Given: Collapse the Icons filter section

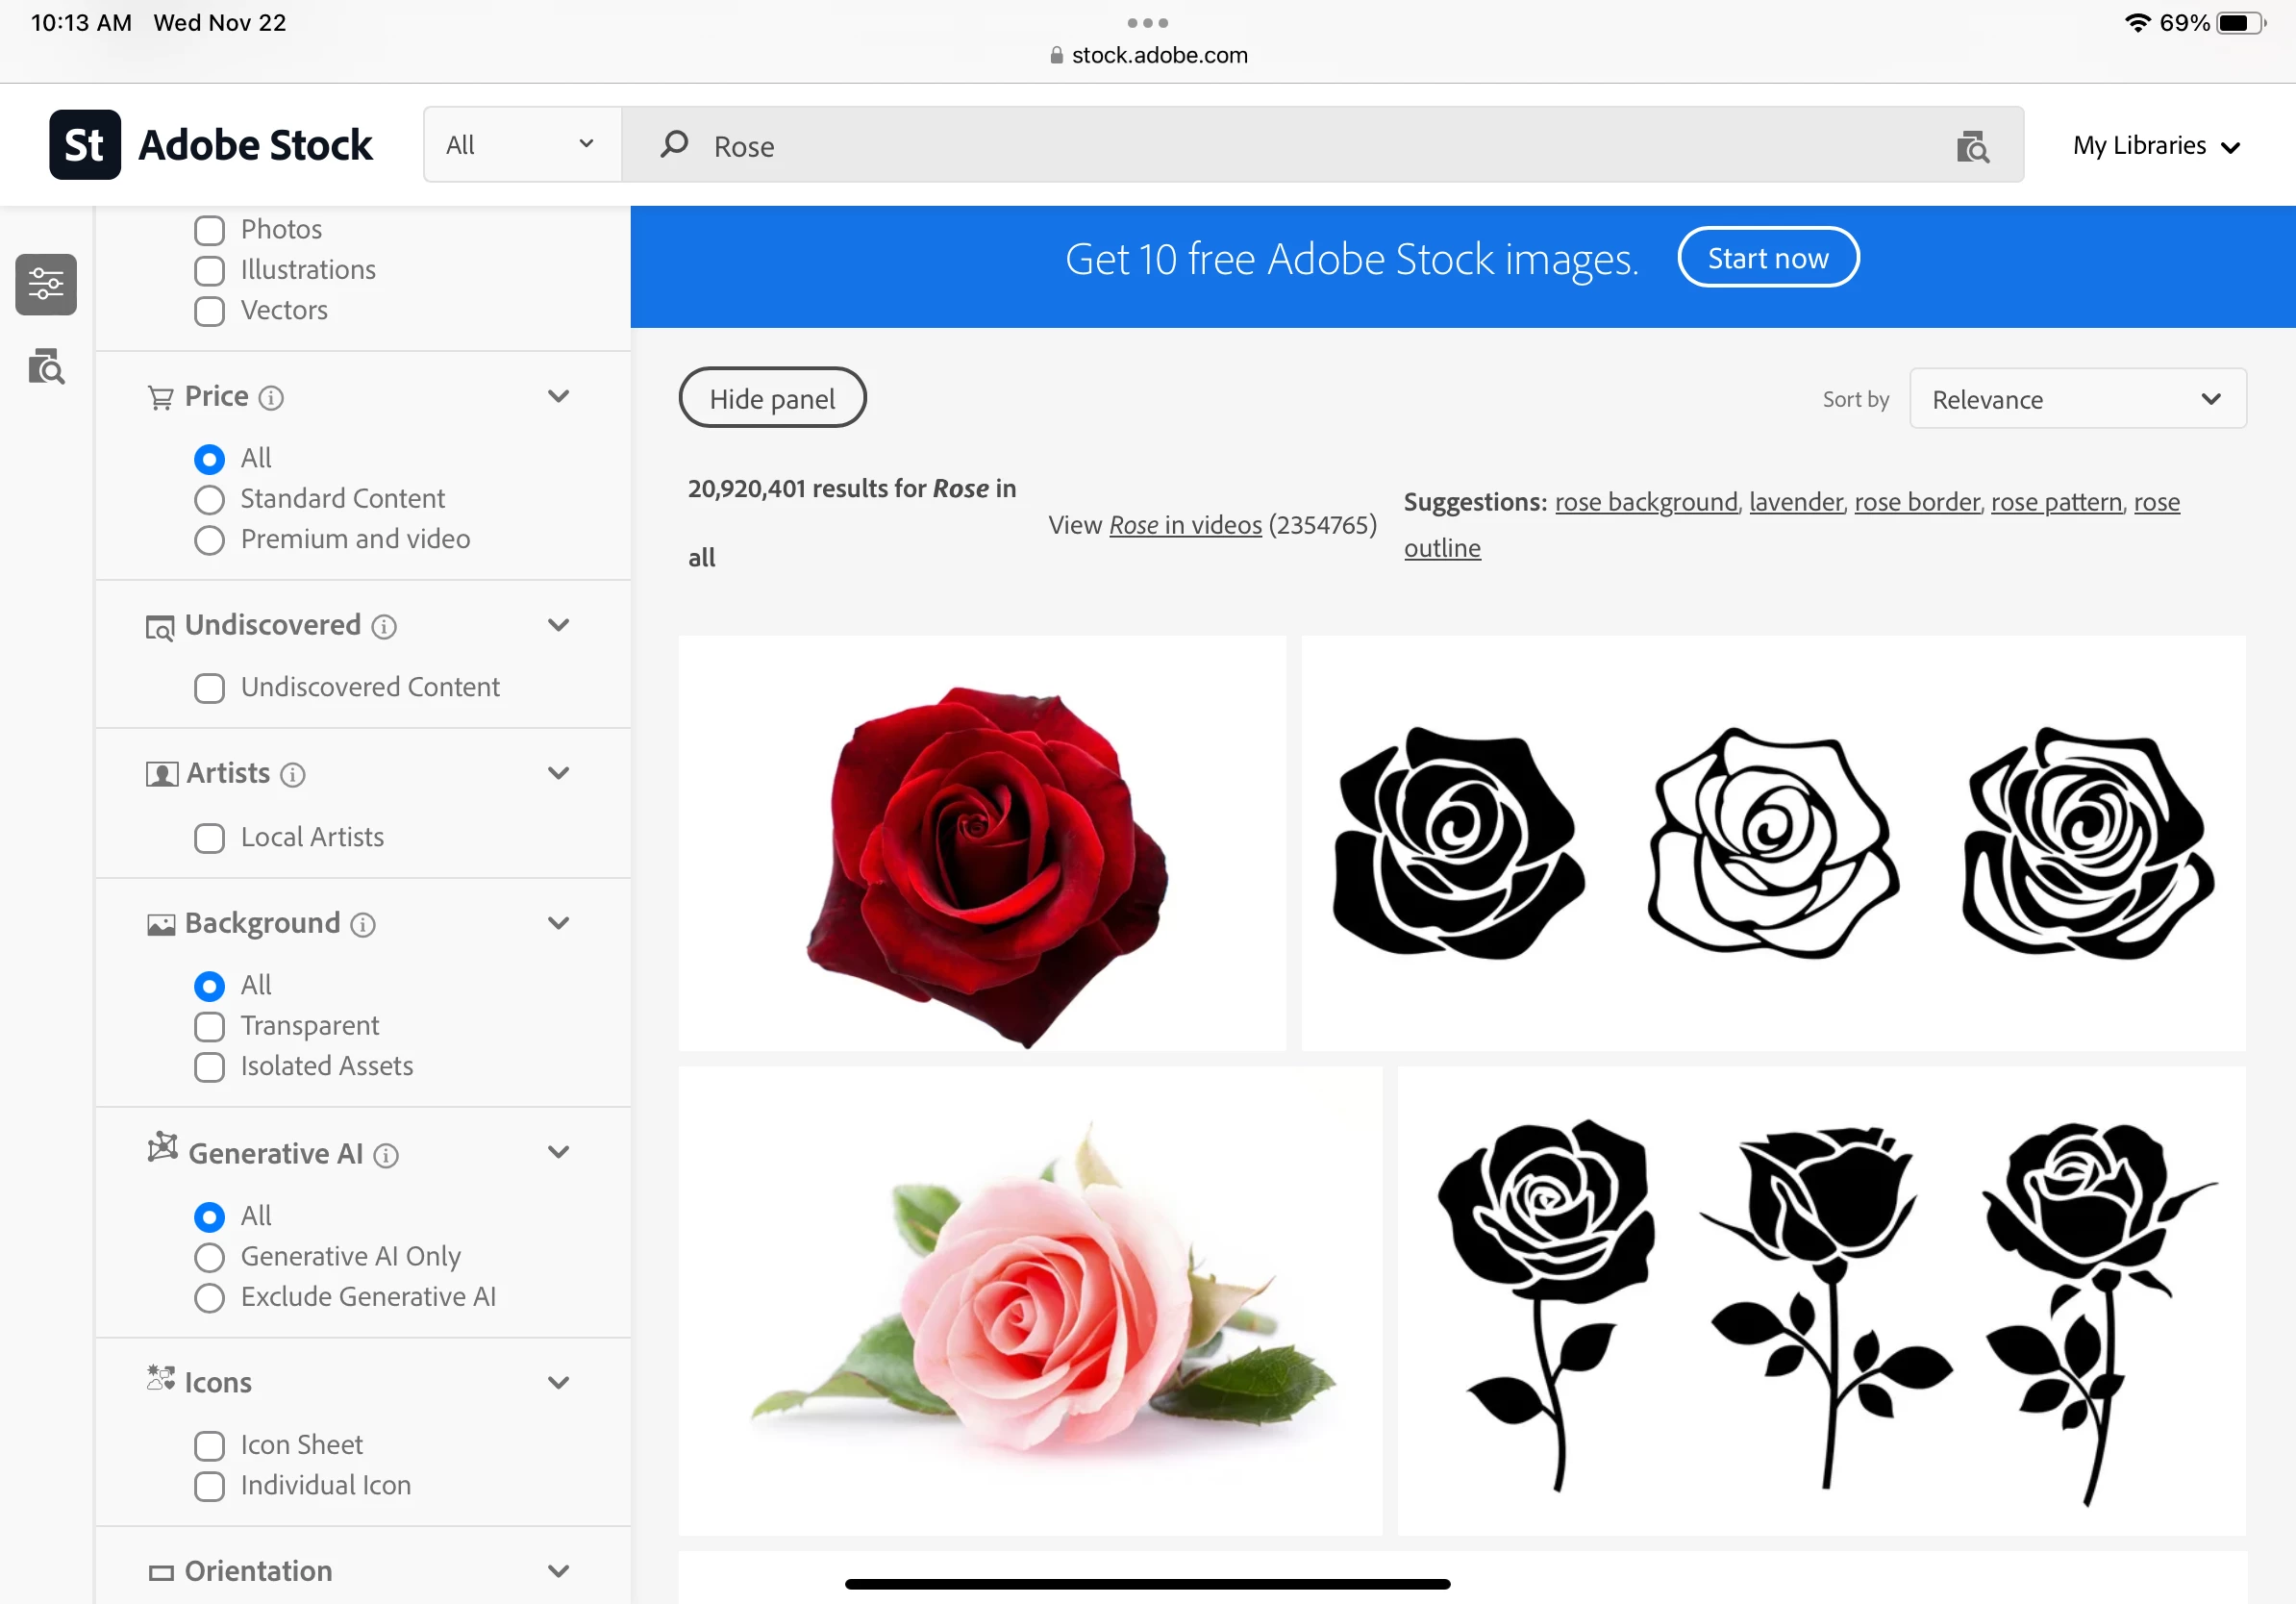Looking at the screenshot, I should click(558, 1383).
